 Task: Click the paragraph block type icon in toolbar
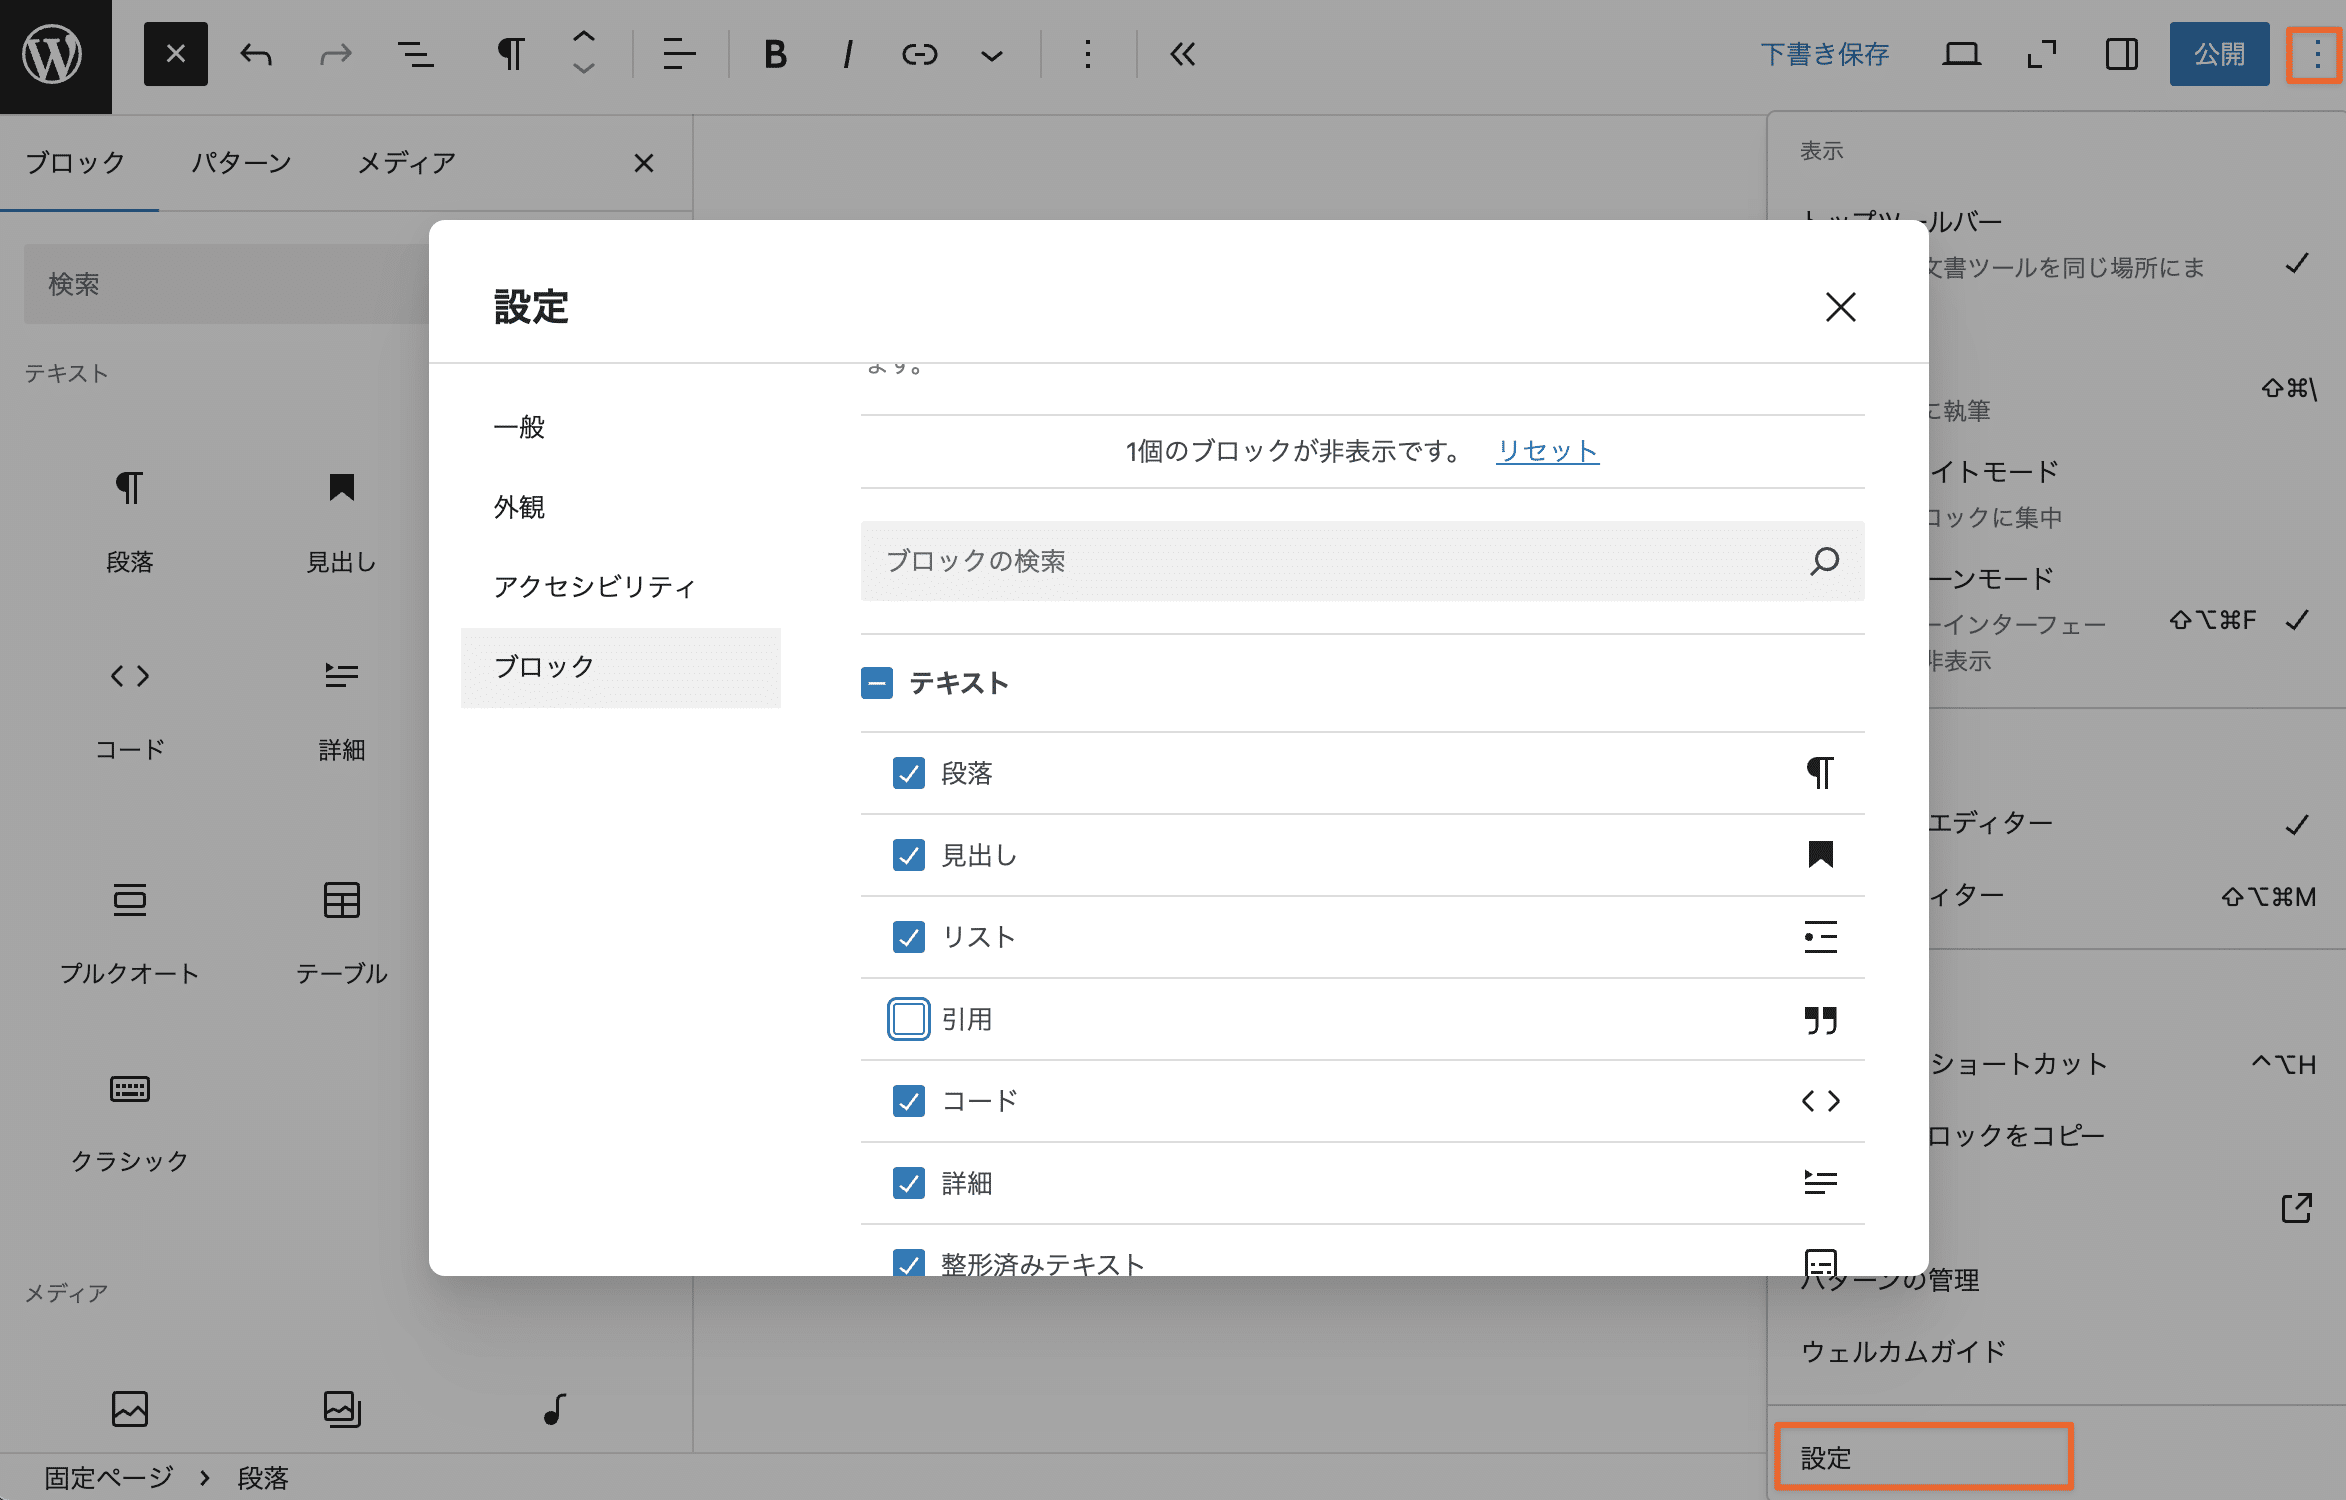[x=511, y=54]
